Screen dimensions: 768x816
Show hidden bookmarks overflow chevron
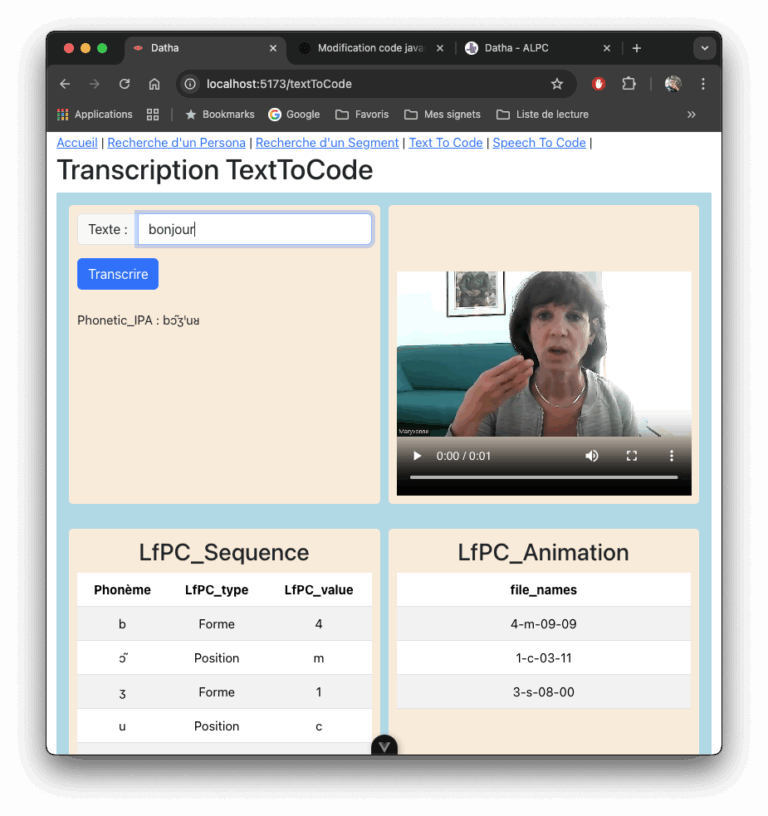tap(691, 114)
